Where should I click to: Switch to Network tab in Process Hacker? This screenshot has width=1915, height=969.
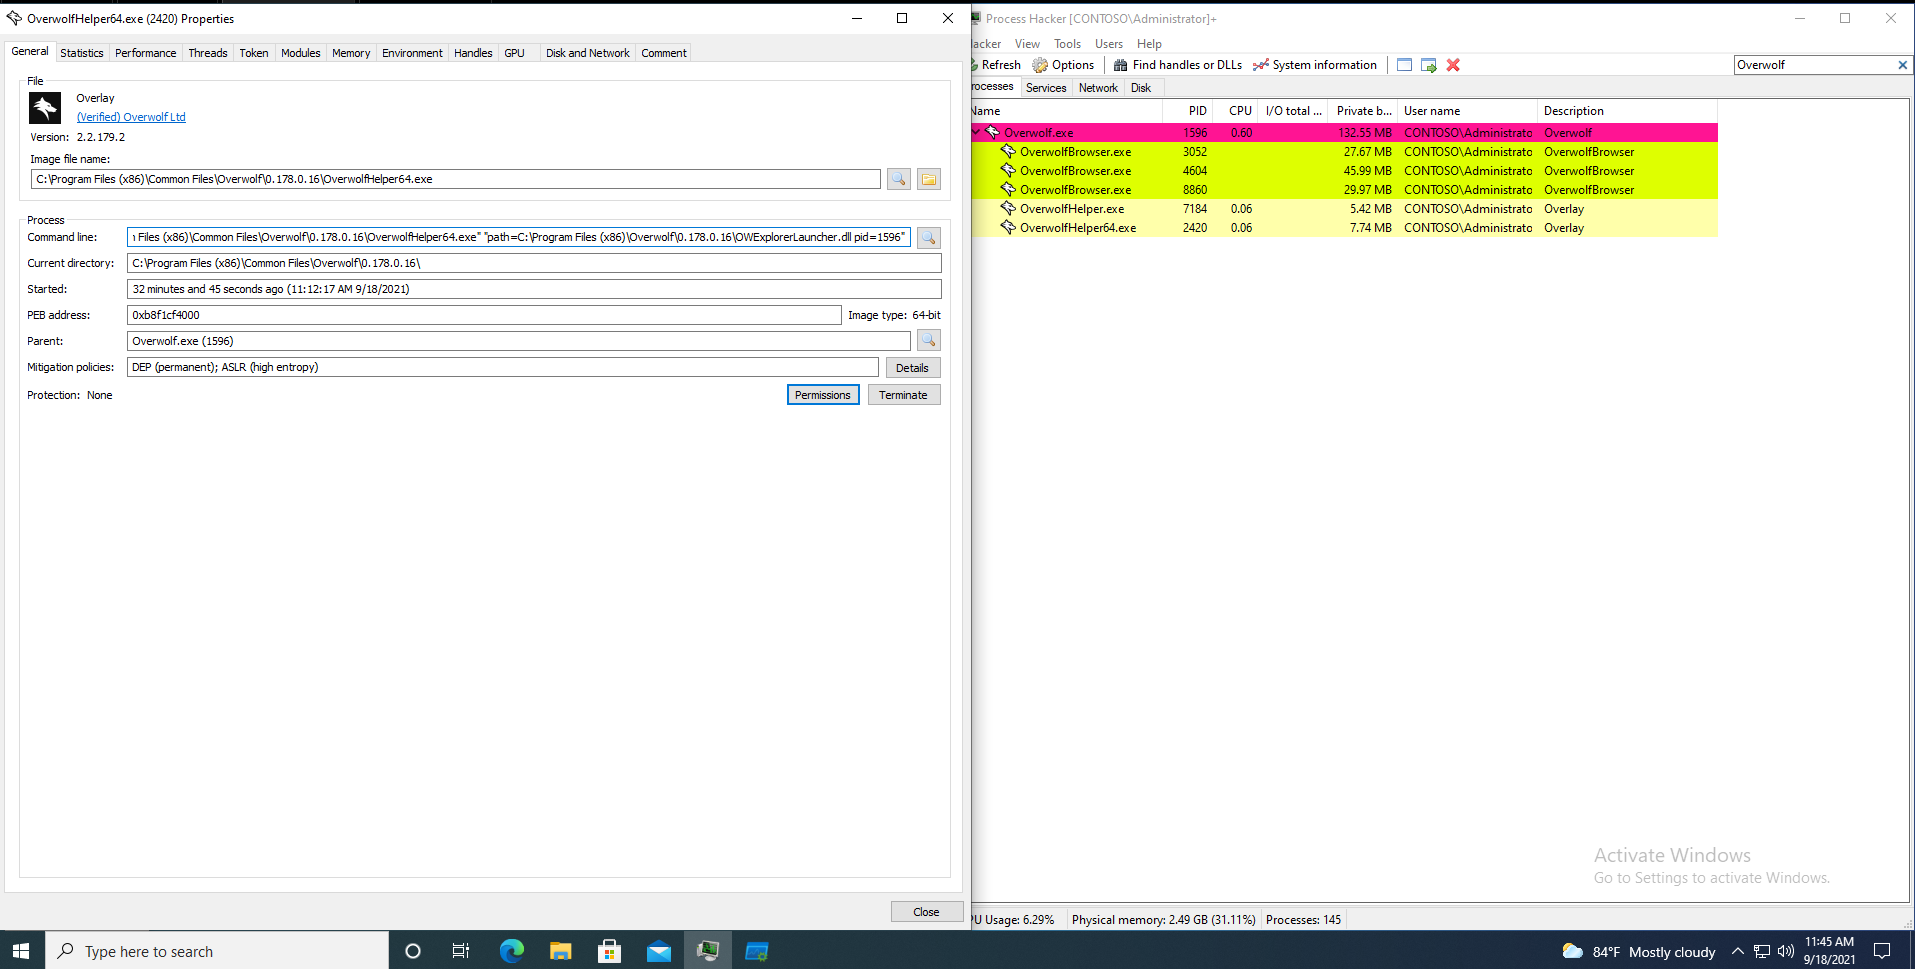coord(1098,88)
